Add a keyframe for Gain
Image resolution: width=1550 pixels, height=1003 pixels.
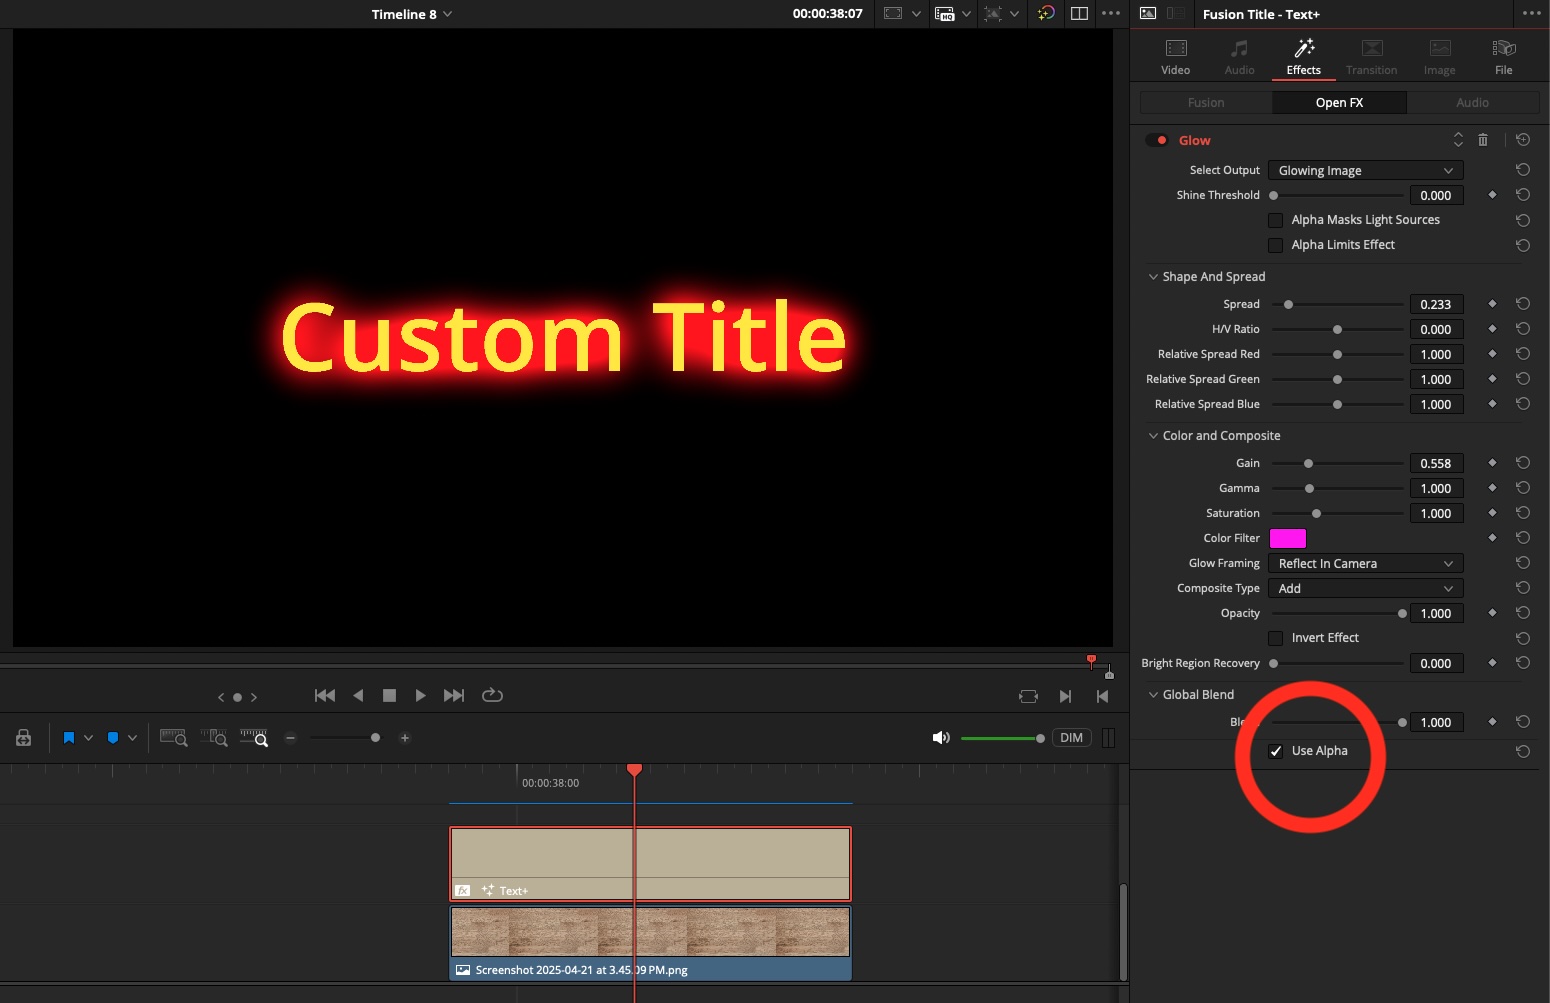(1492, 463)
